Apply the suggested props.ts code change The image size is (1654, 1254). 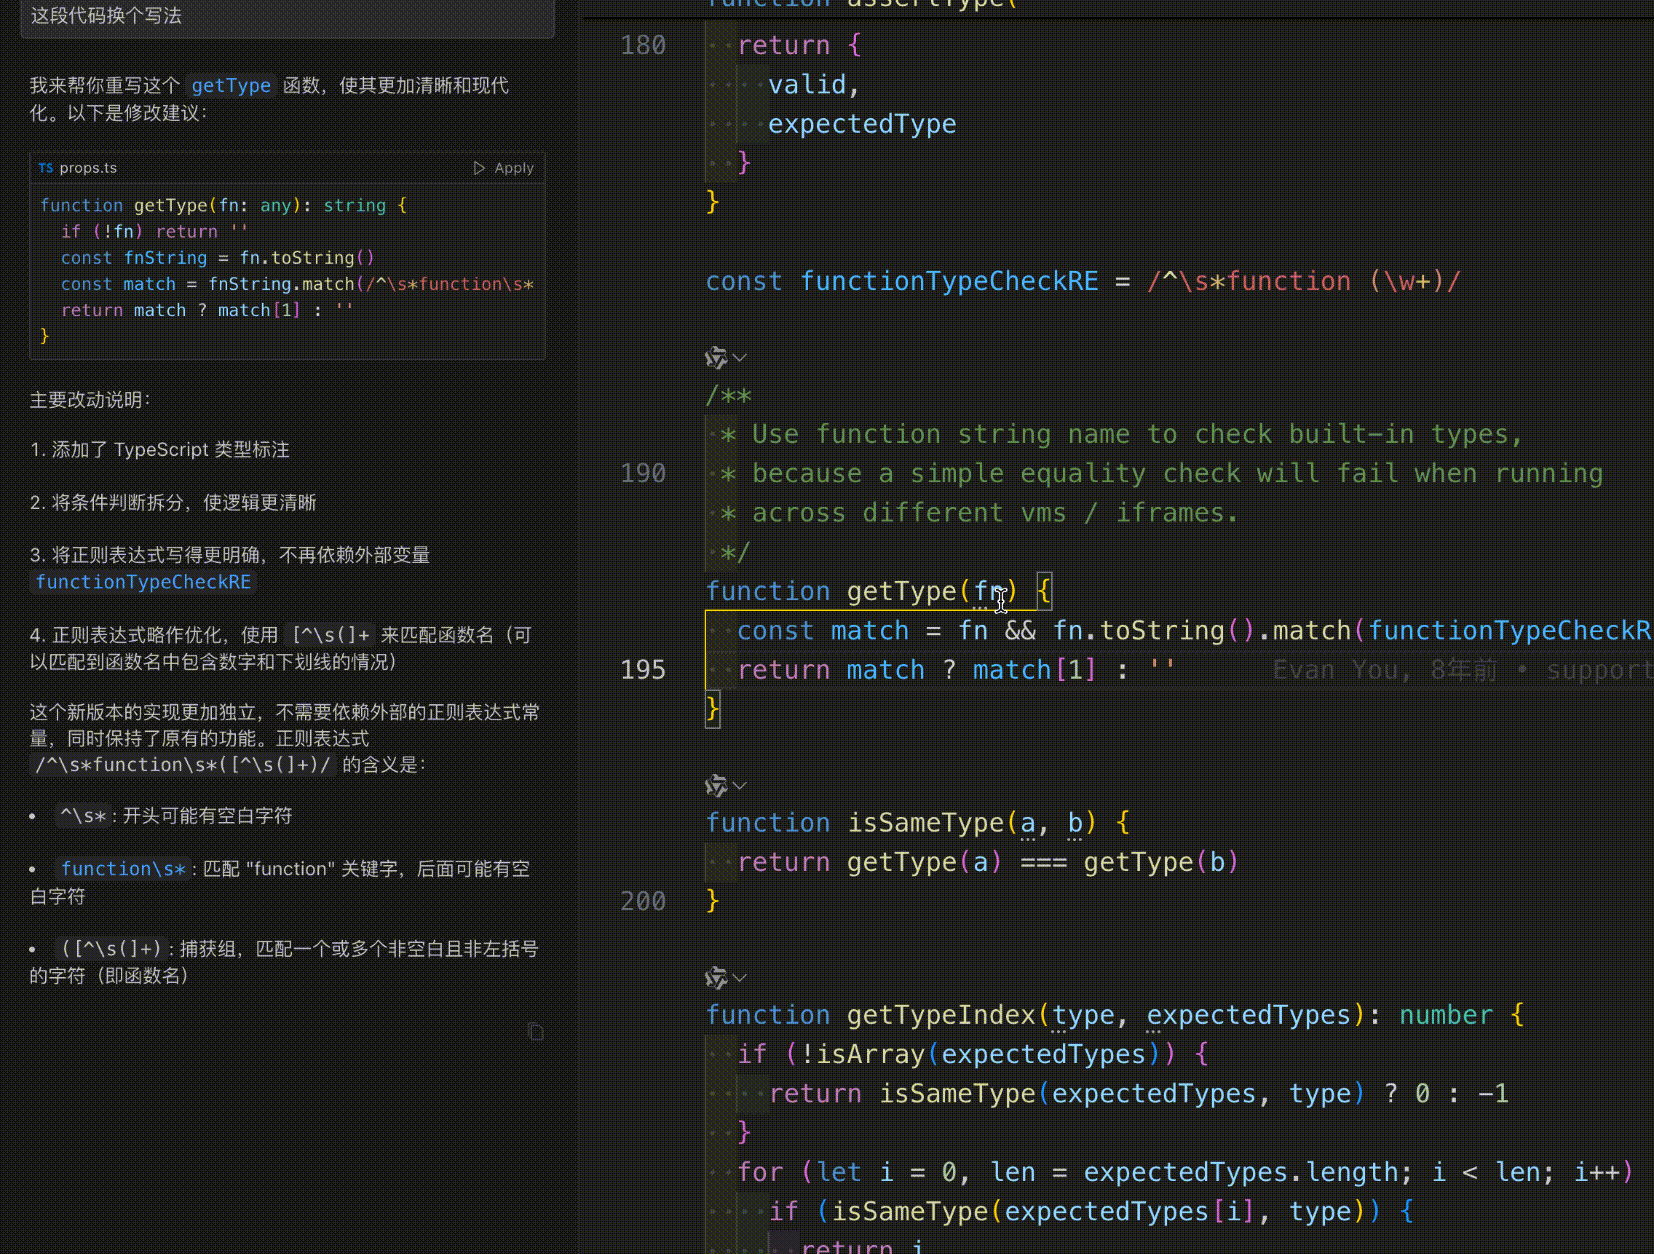(x=504, y=168)
